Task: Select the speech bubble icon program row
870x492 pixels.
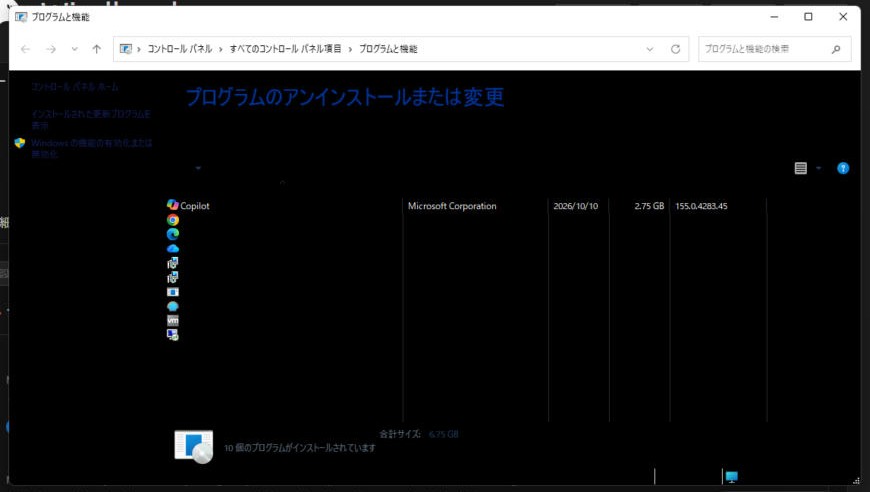Action: tap(173, 306)
